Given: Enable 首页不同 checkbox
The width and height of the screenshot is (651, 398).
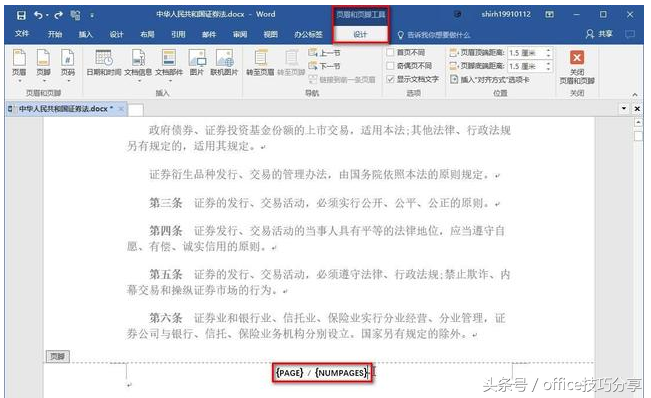Looking at the screenshot, I should tap(390, 53).
